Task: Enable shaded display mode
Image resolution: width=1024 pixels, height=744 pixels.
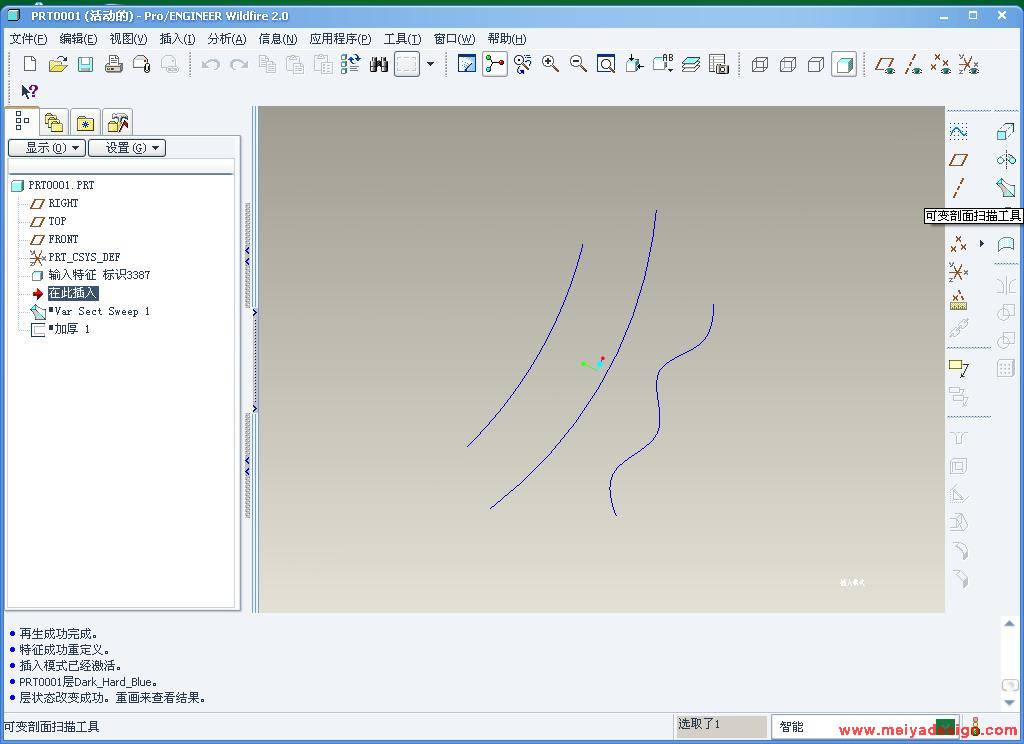Action: pyautogui.click(x=844, y=64)
